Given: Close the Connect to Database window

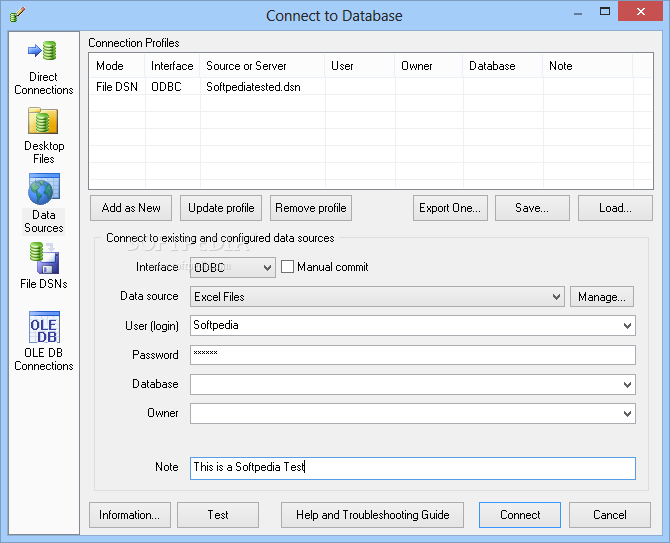Looking at the screenshot, I should pyautogui.click(x=641, y=12).
